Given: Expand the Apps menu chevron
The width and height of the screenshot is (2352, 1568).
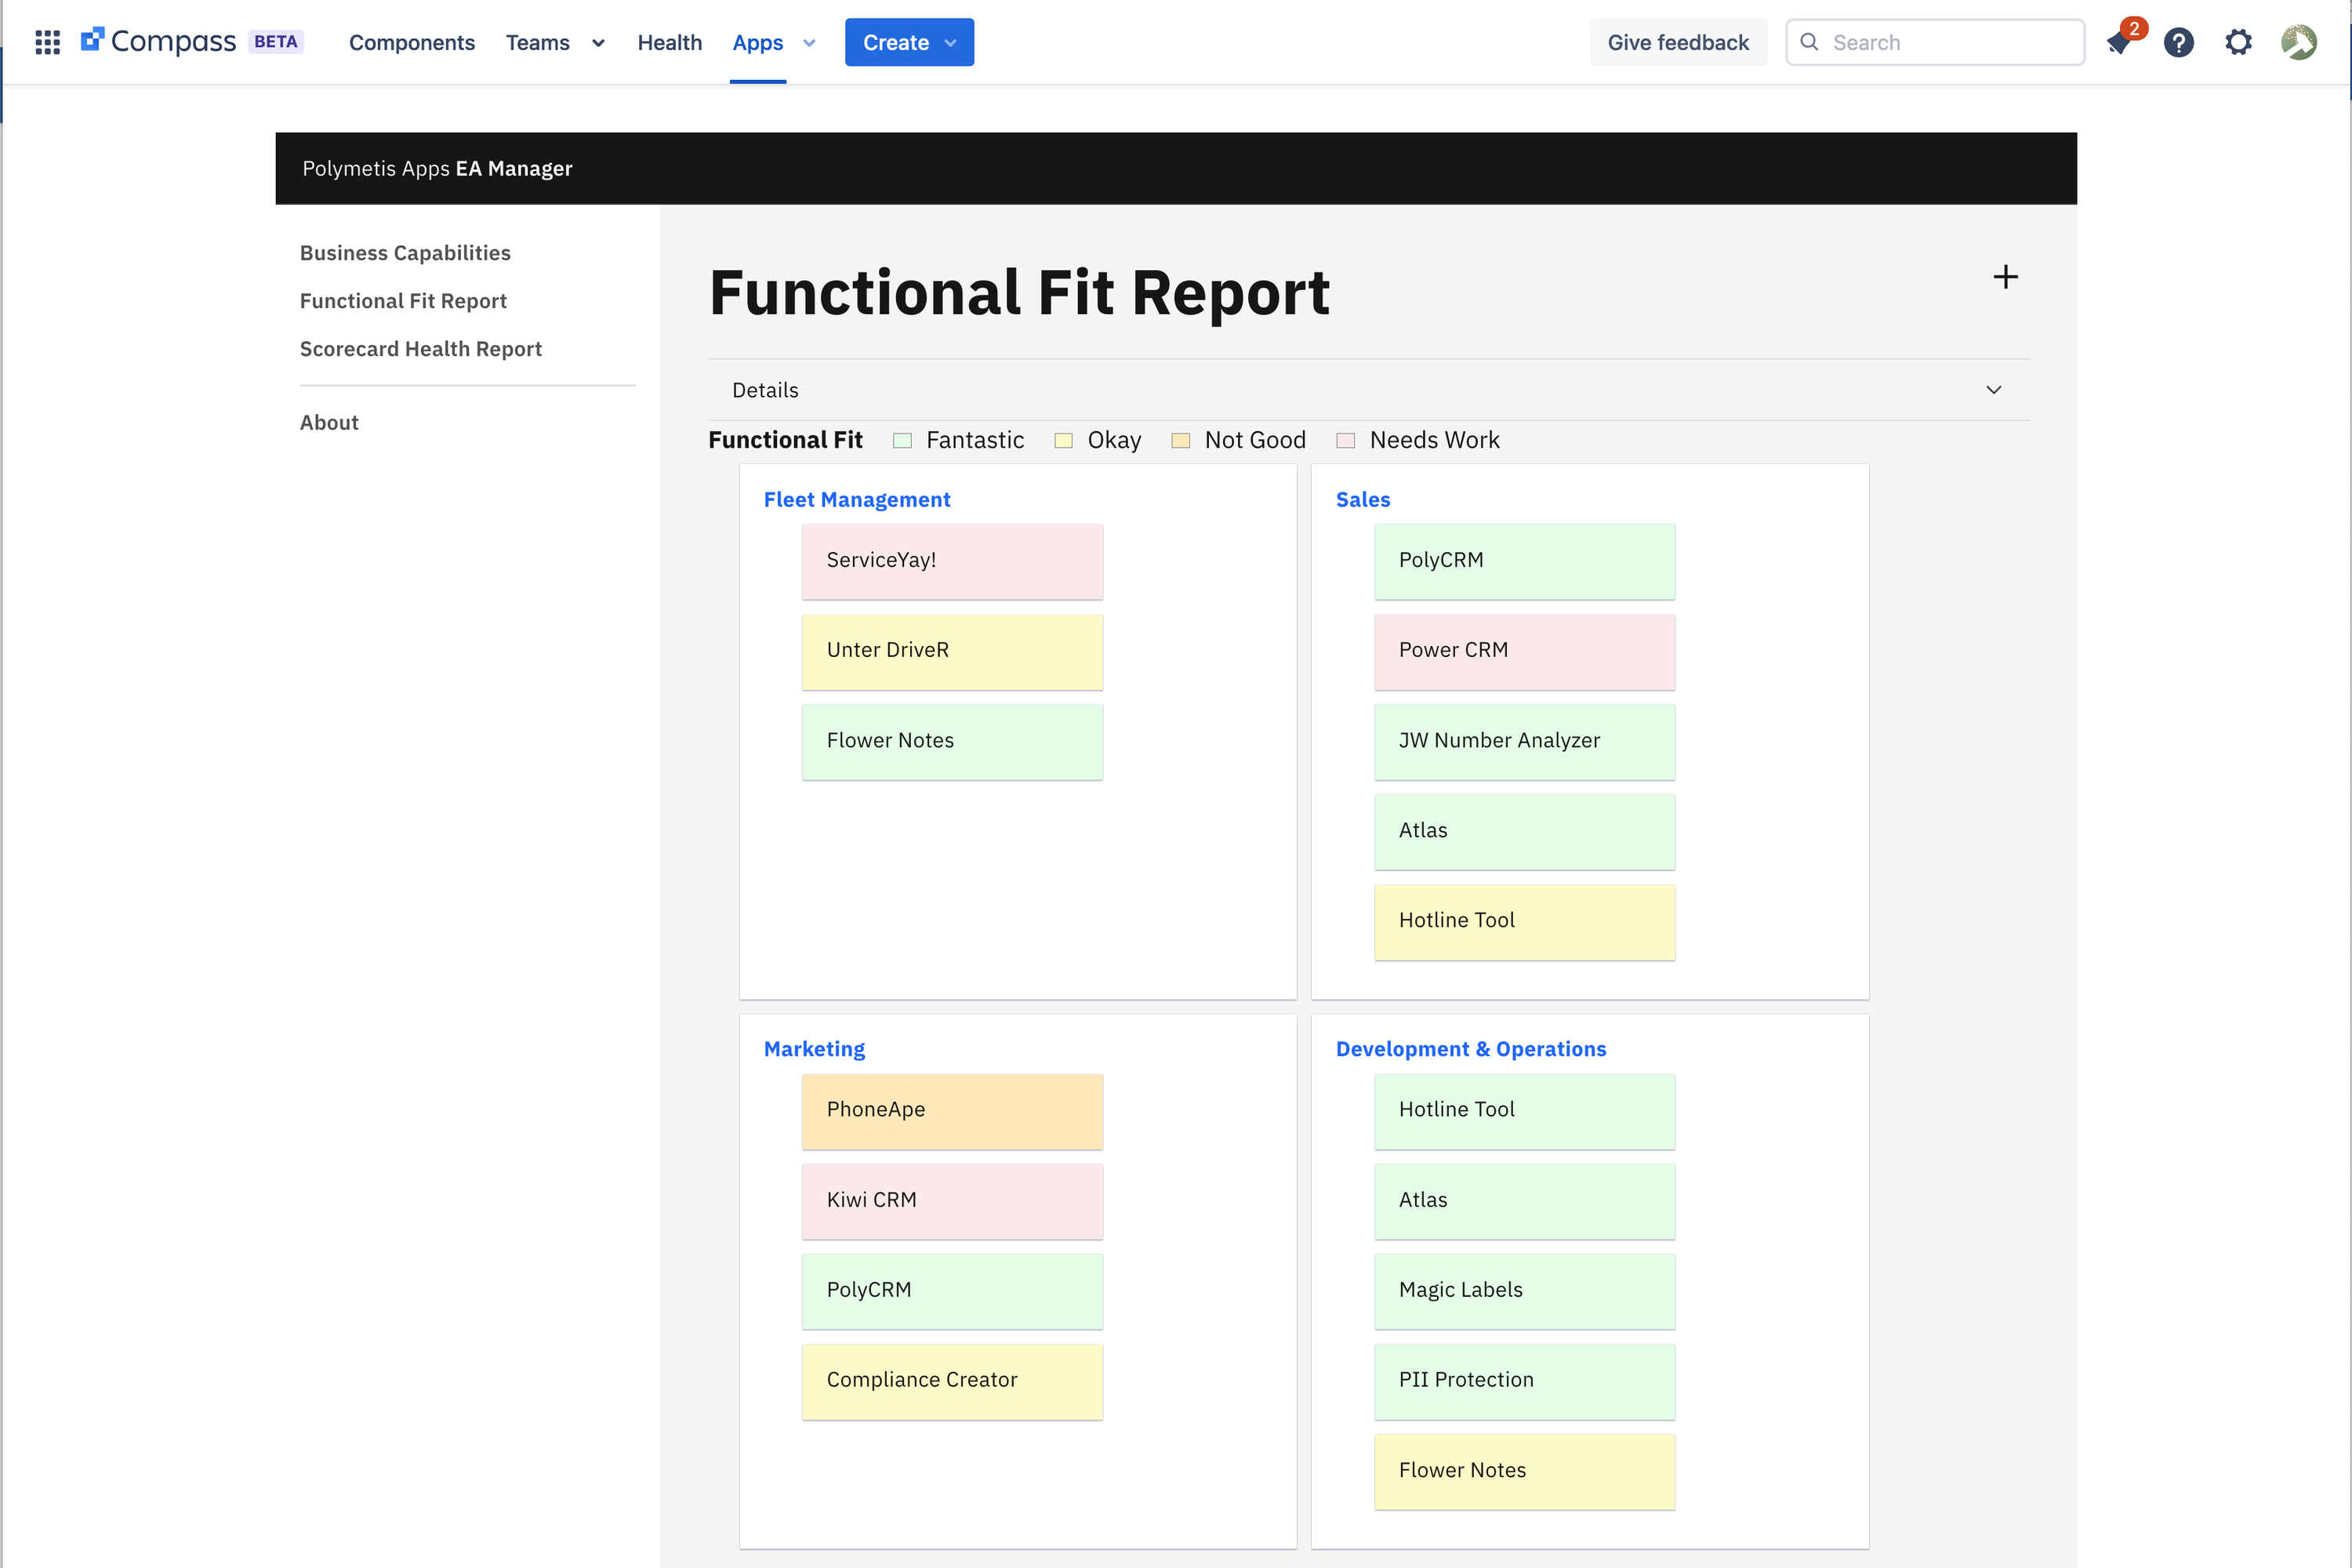Looking at the screenshot, I should [x=809, y=43].
